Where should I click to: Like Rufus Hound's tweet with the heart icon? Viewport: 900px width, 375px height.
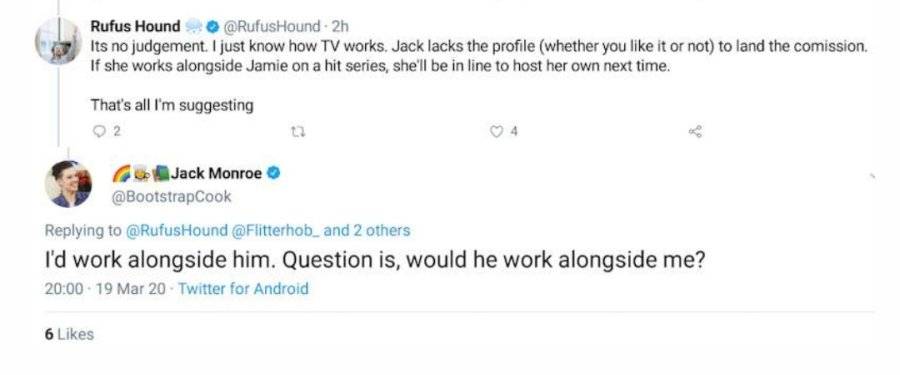496,132
